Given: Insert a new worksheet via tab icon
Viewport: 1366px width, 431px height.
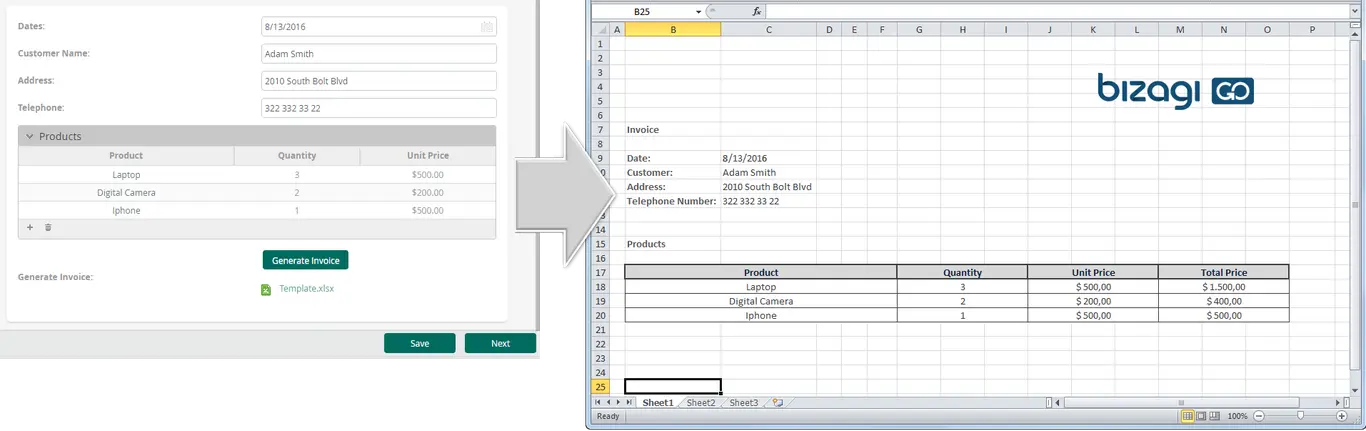Looking at the screenshot, I should click(x=777, y=403).
